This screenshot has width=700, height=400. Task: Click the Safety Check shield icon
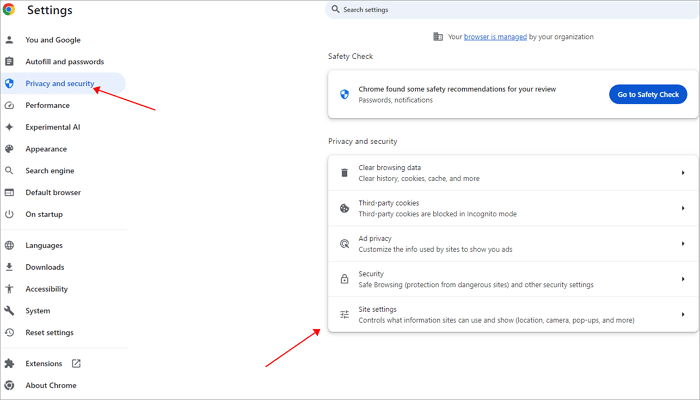click(x=344, y=94)
